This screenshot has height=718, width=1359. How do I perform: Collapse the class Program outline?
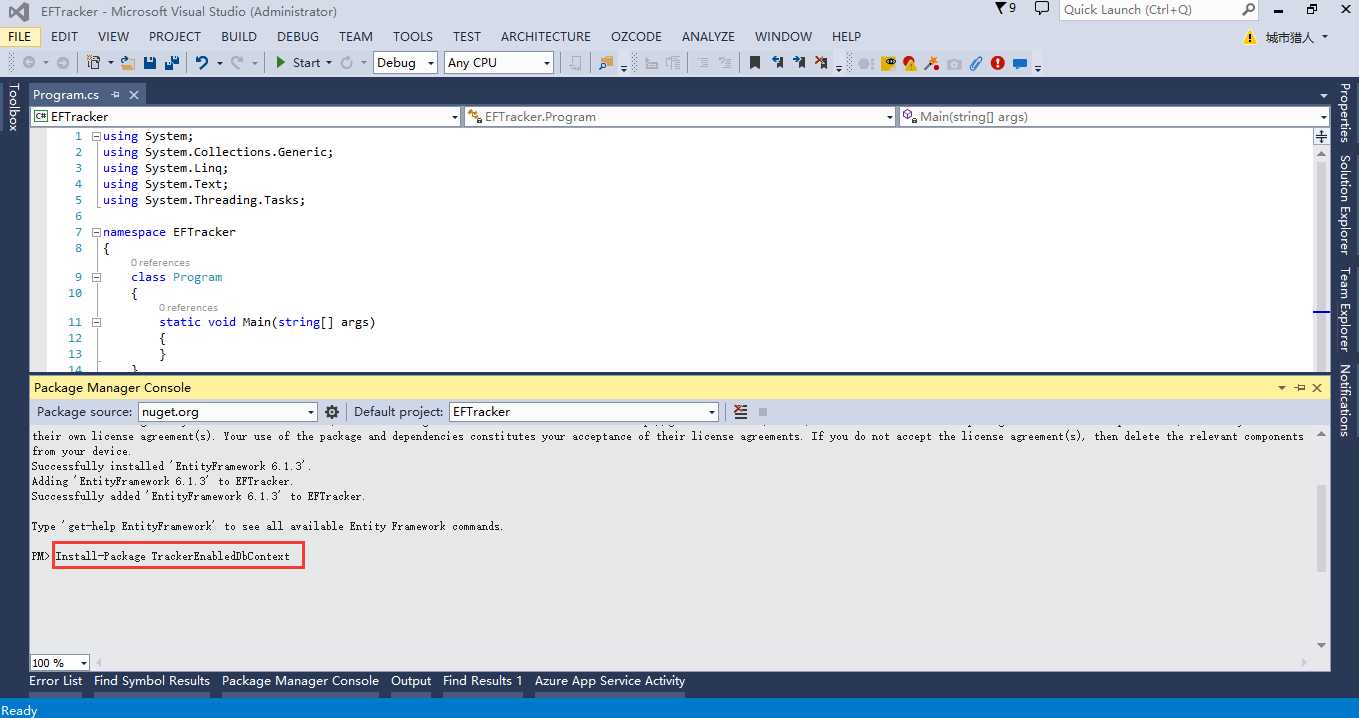click(96, 277)
